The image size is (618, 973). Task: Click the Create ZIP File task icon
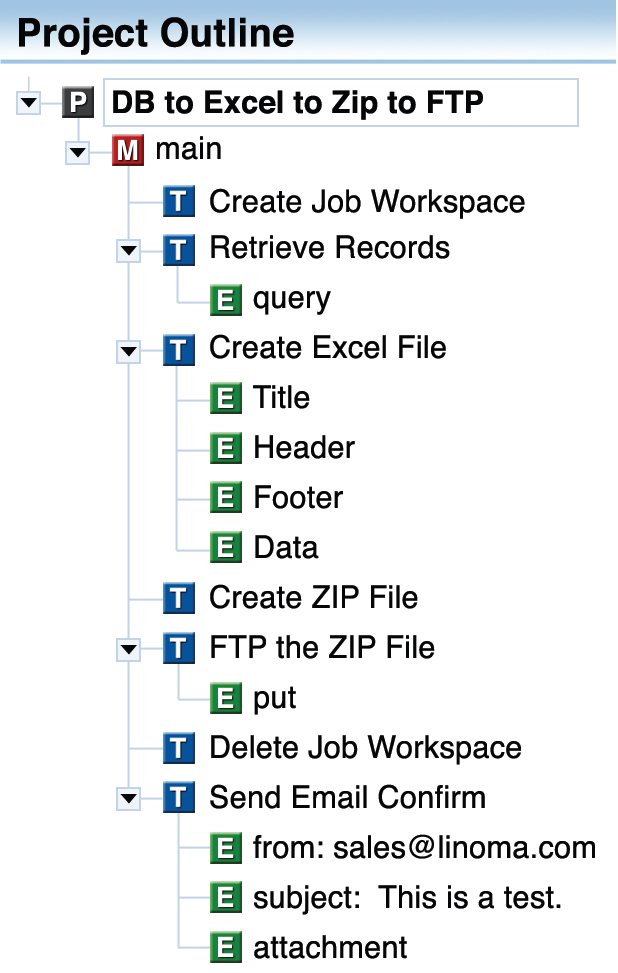coord(178,599)
